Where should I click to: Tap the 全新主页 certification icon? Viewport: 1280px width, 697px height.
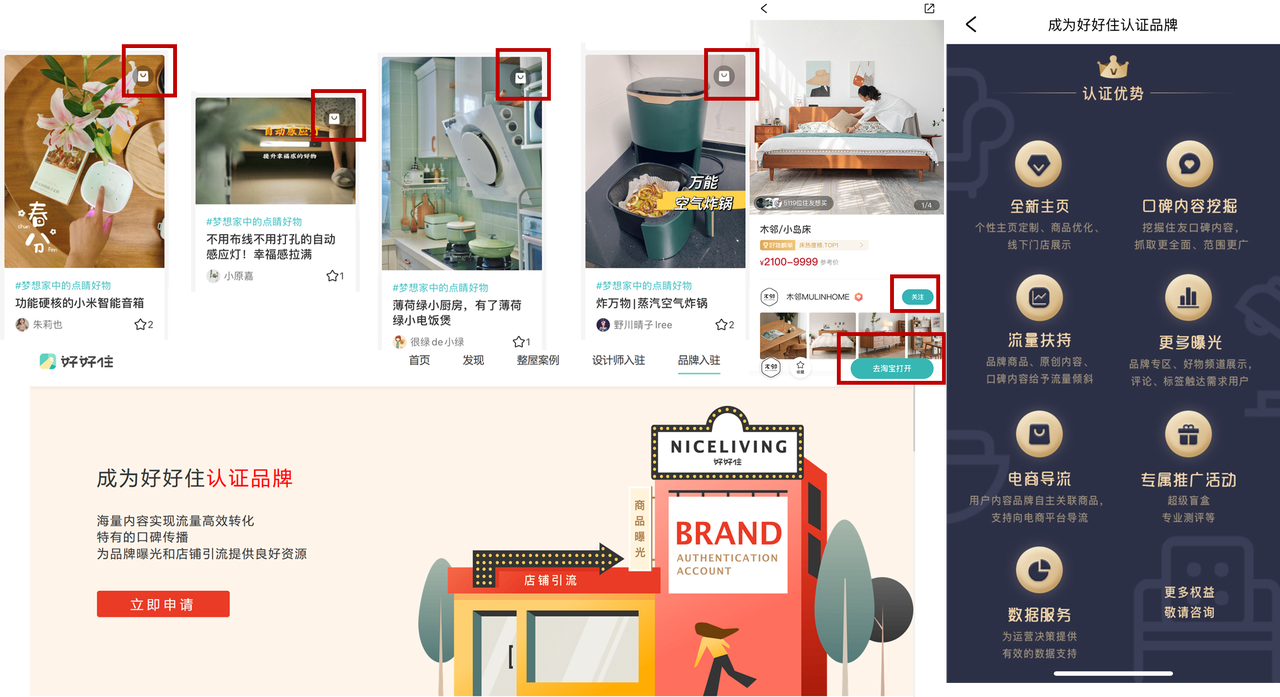[x=1039, y=163]
